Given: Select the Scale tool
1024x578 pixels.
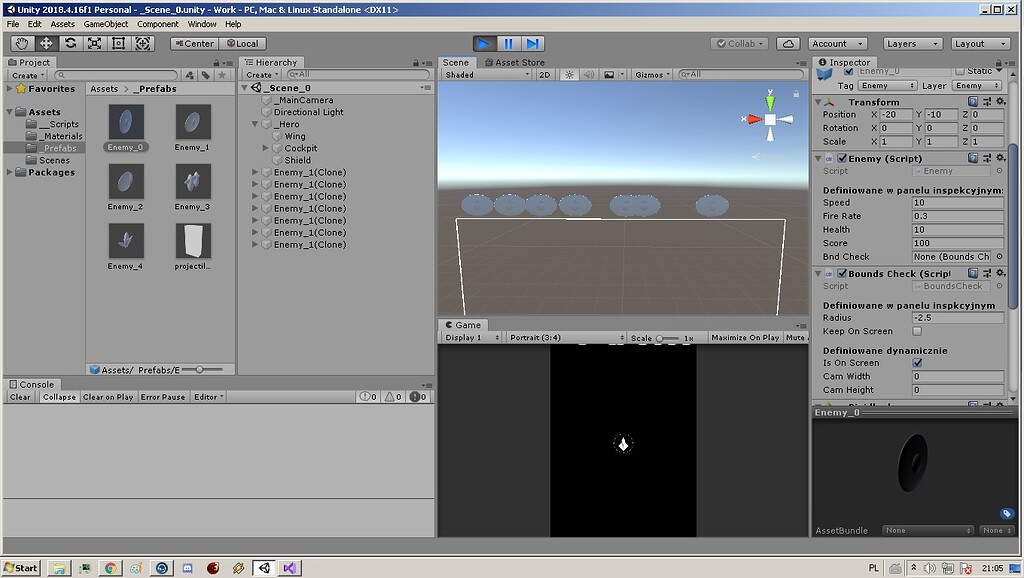Looking at the screenshot, I should (94, 43).
